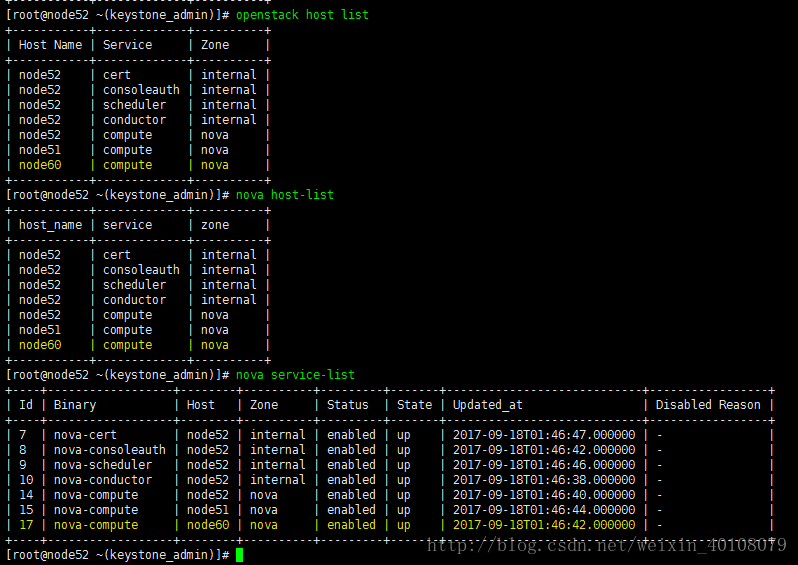The image size is (798, 565).
Task: Select the 'Binary' column header
Action: (75, 405)
